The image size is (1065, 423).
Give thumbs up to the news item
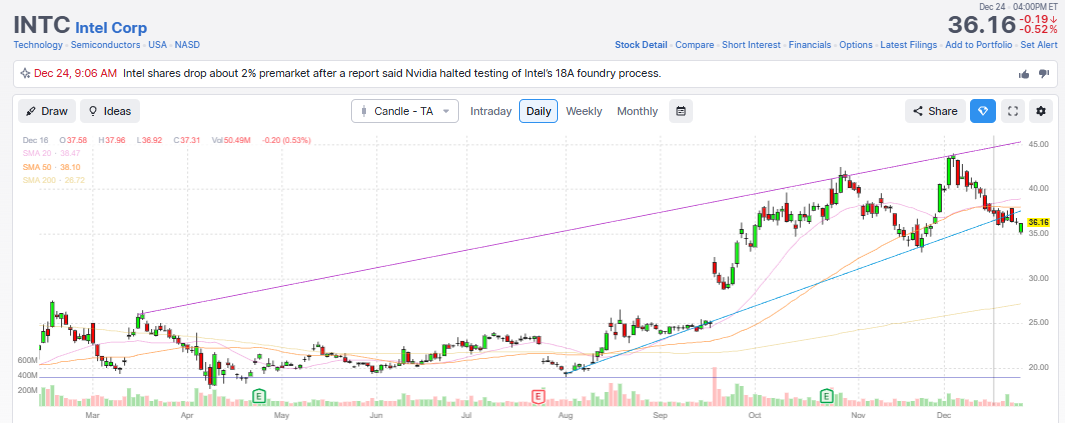coord(1024,73)
